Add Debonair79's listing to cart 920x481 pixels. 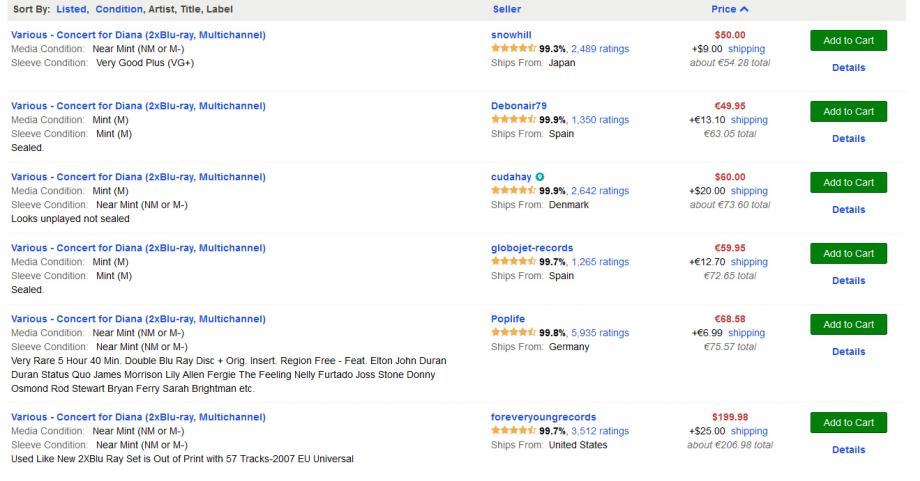(x=848, y=111)
